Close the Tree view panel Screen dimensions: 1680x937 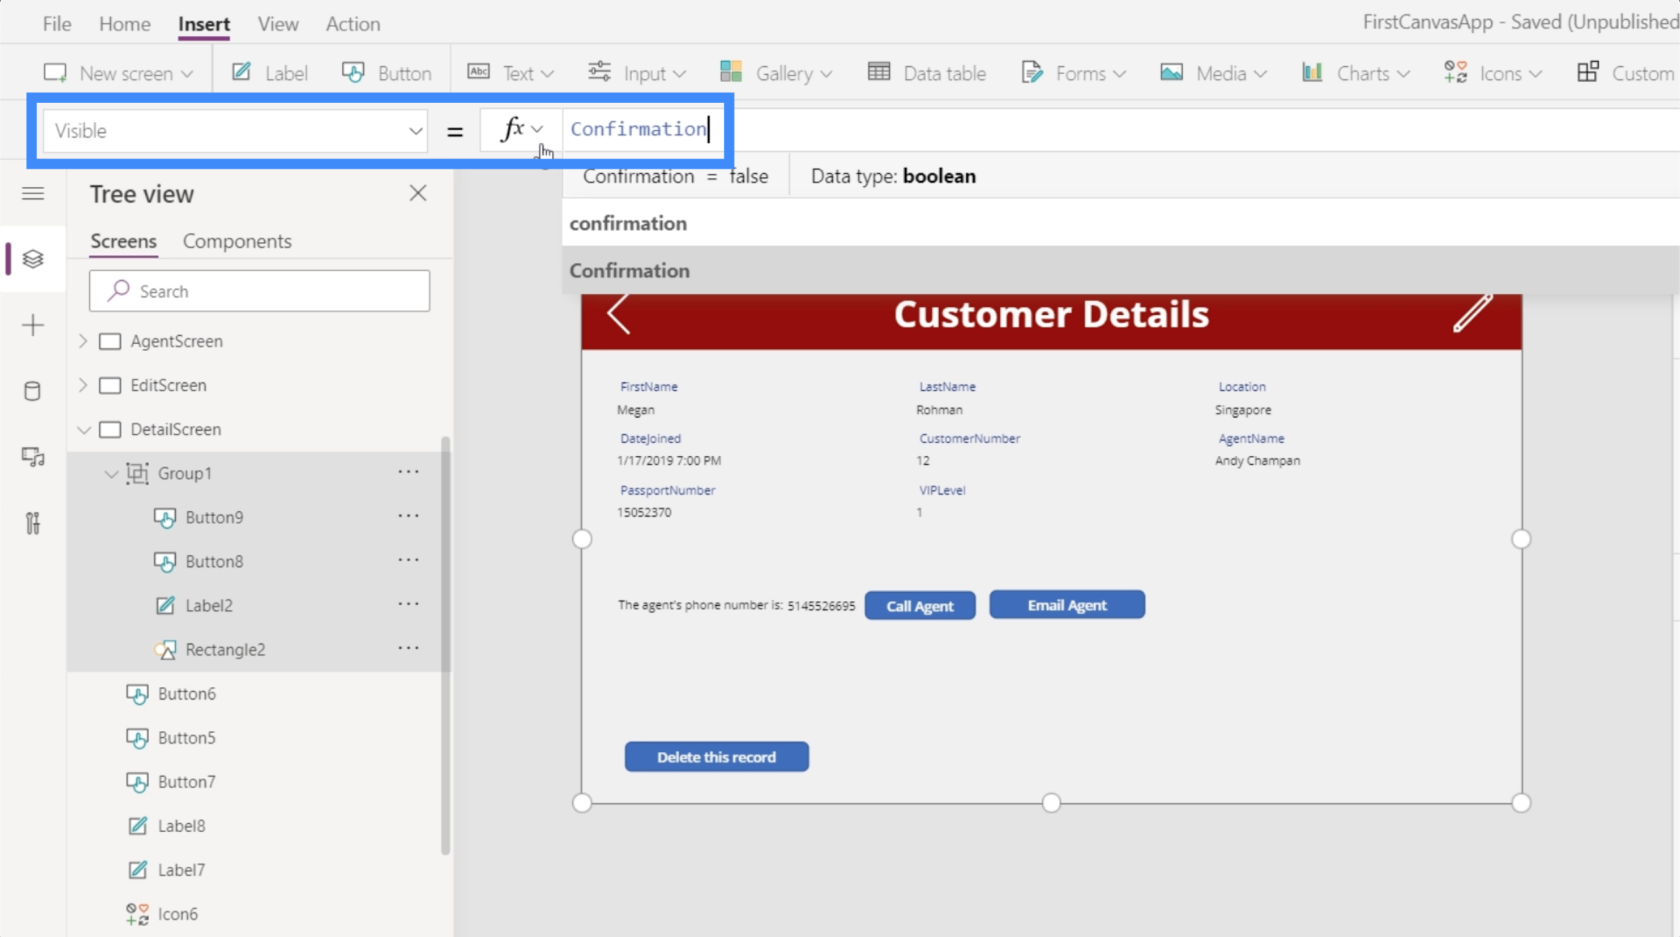(x=418, y=193)
